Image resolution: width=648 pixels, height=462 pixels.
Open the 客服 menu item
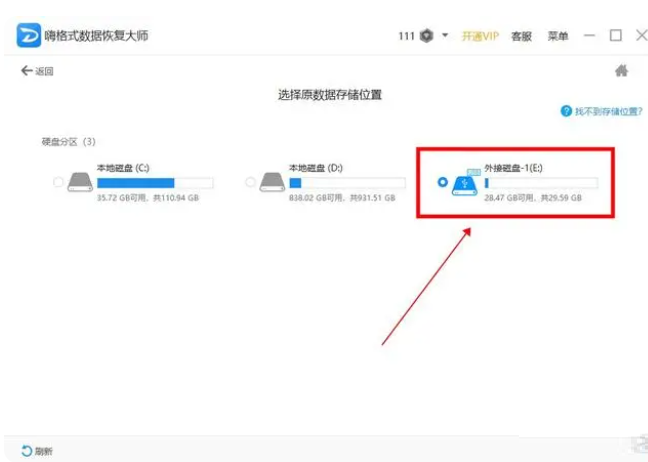pyautogui.click(x=521, y=36)
